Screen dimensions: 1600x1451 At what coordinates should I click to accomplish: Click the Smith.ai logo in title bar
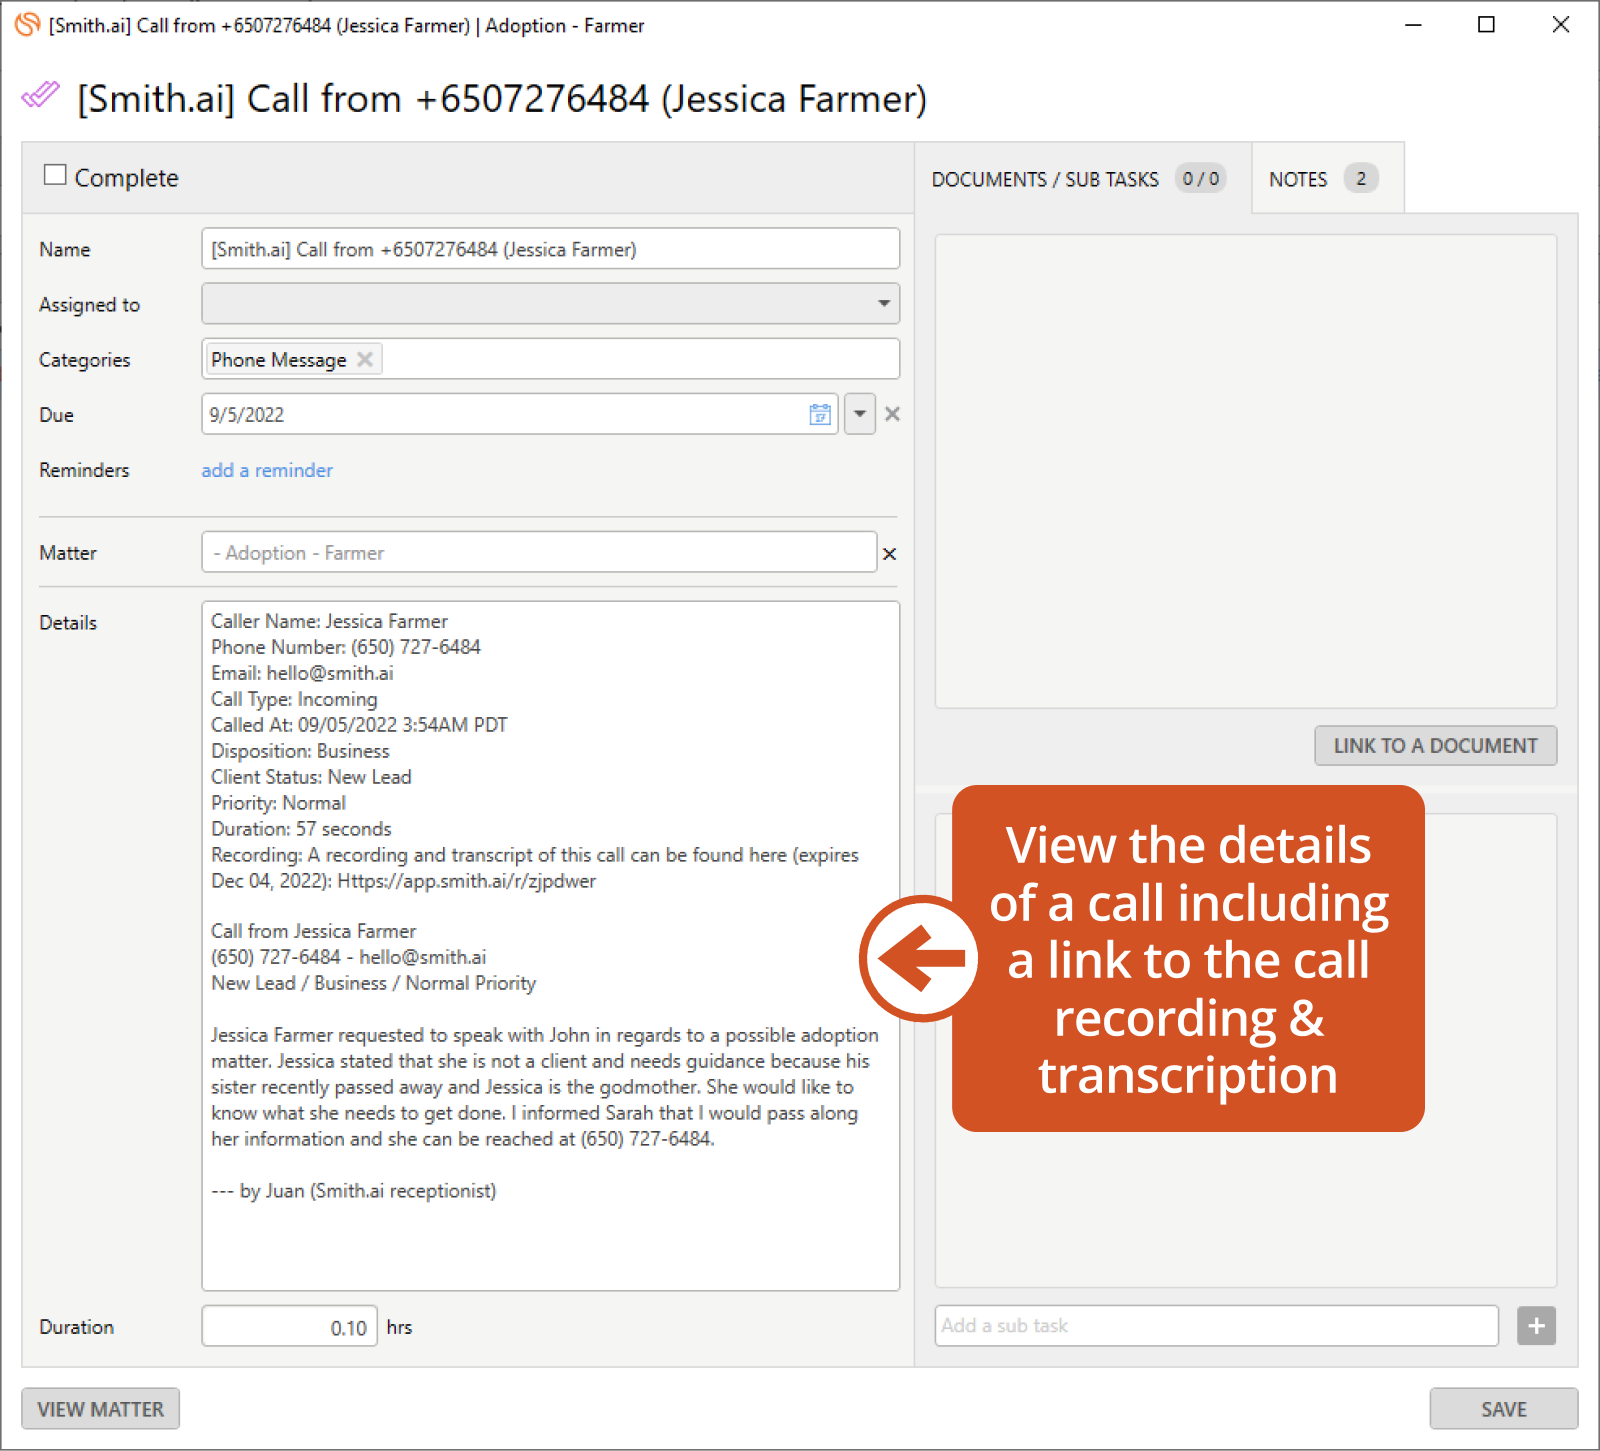(x=27, y=25)
